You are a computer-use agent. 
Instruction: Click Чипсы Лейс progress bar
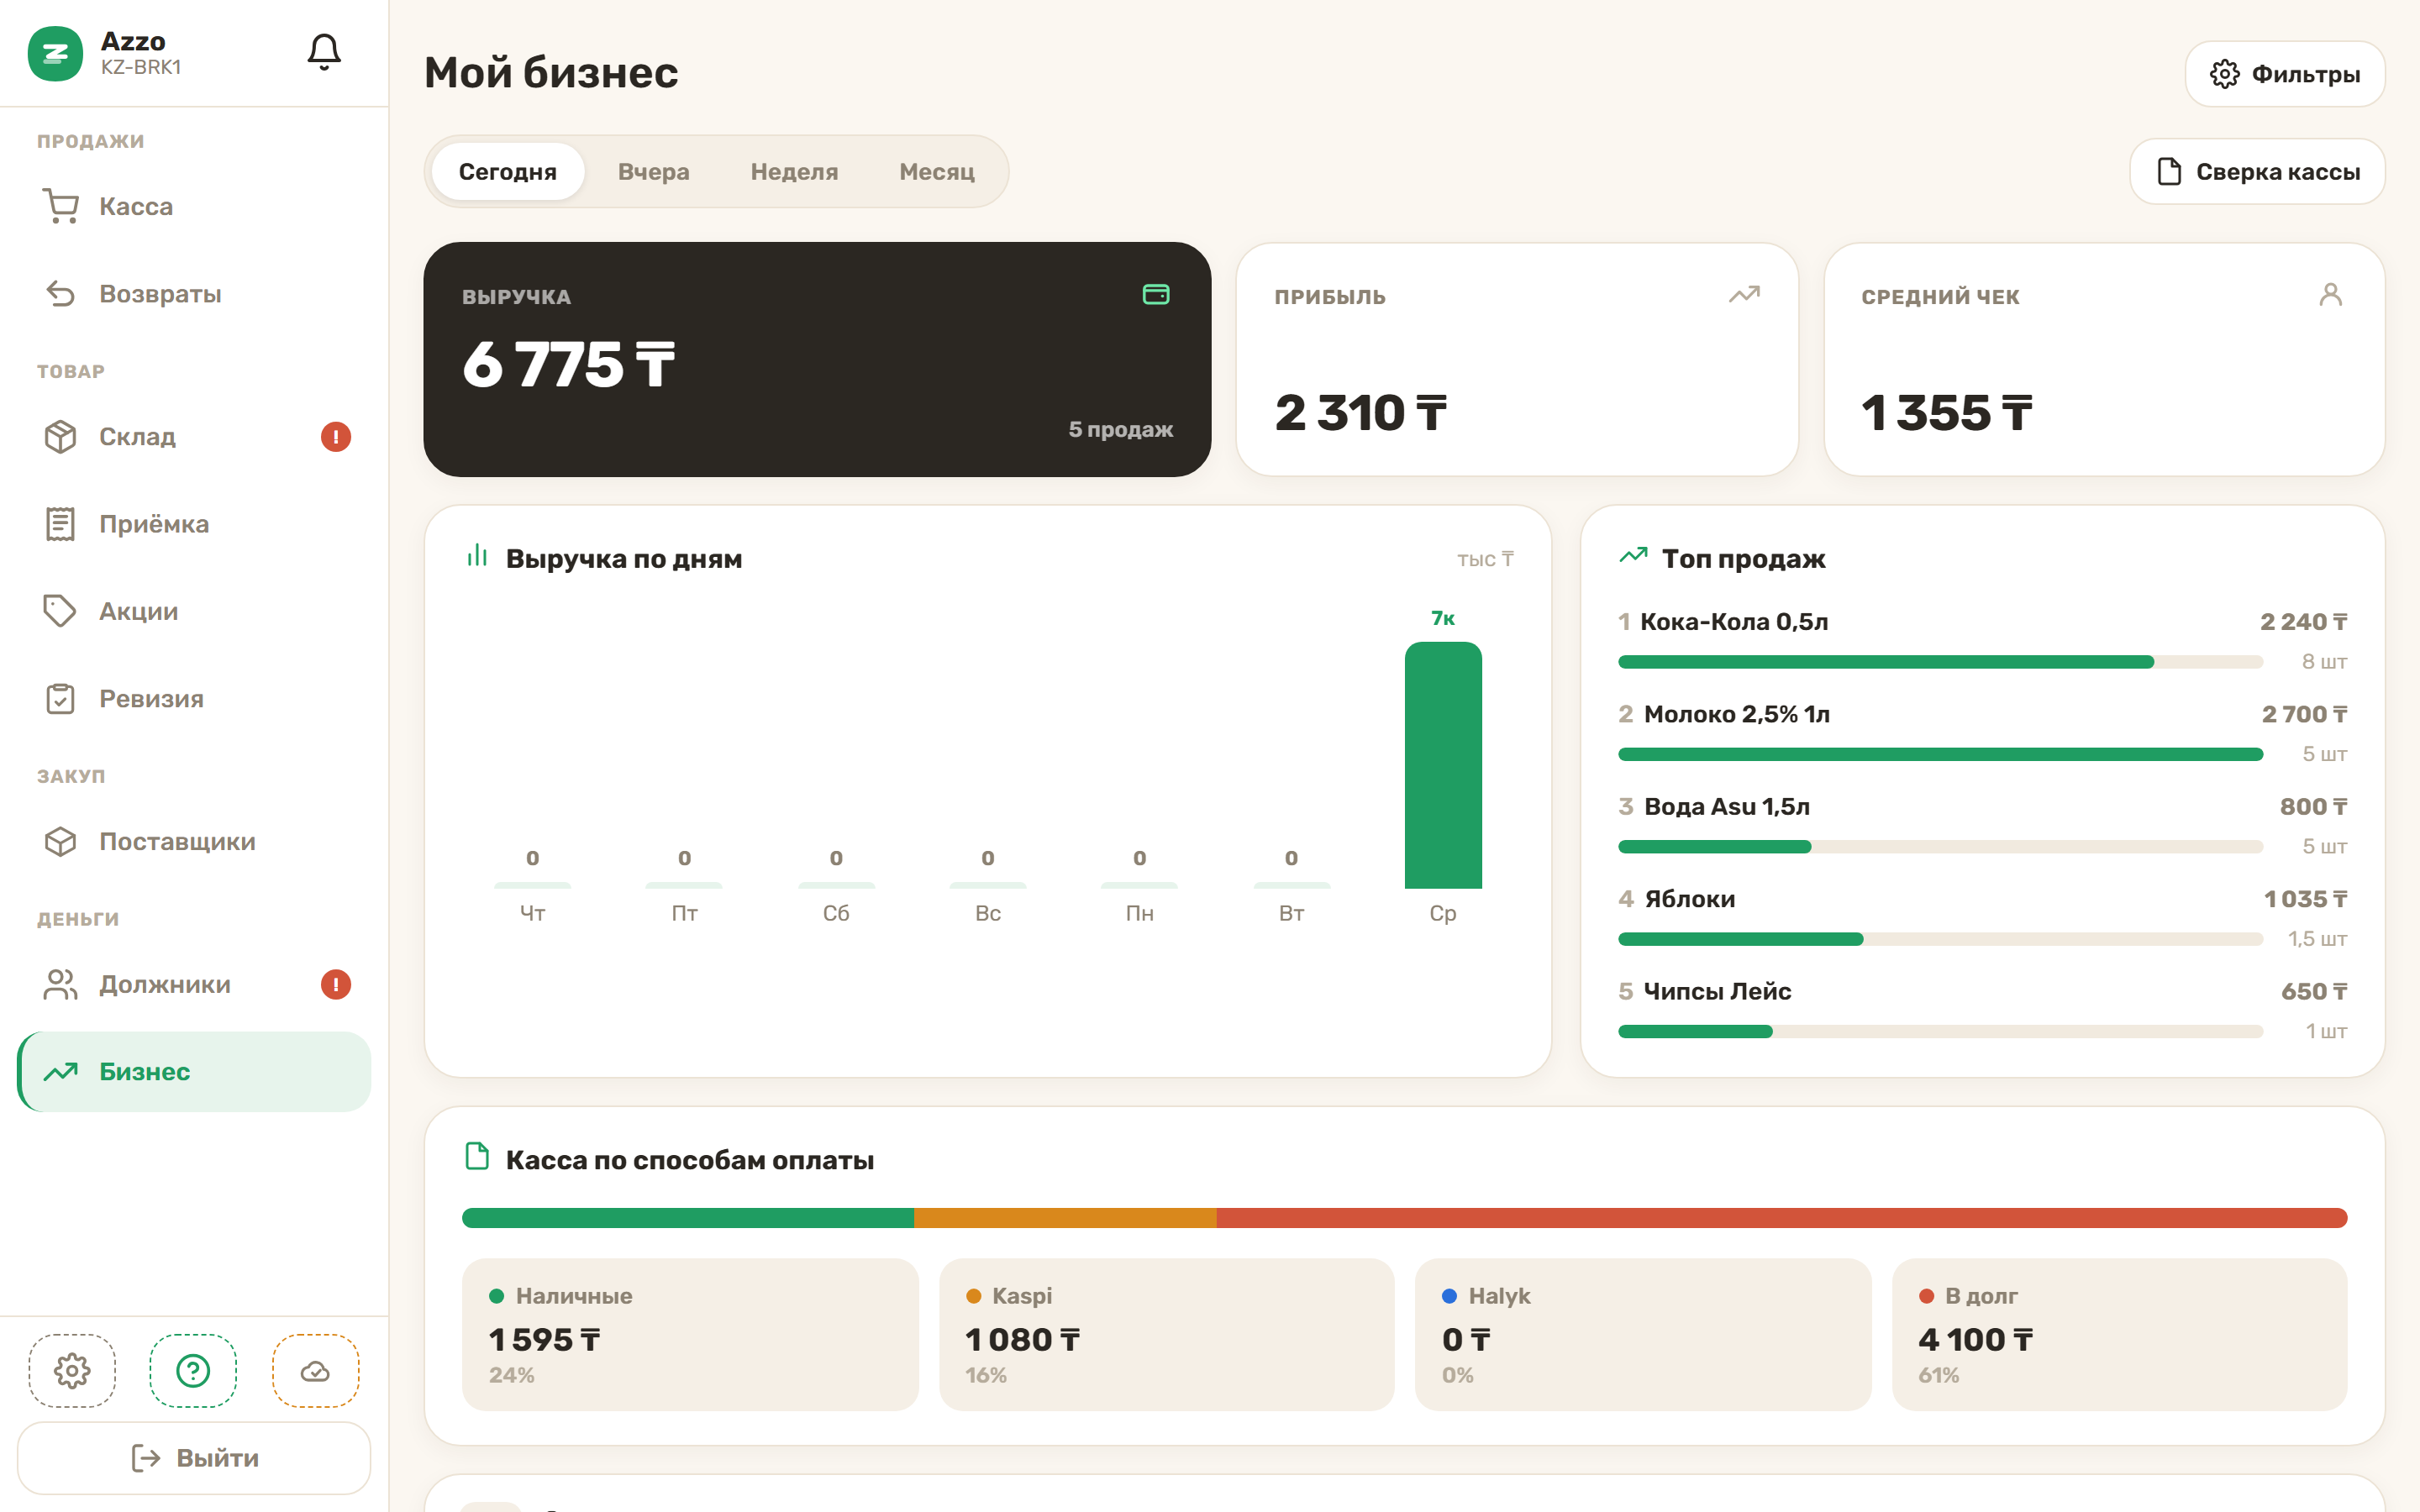click(1940, 1031)
